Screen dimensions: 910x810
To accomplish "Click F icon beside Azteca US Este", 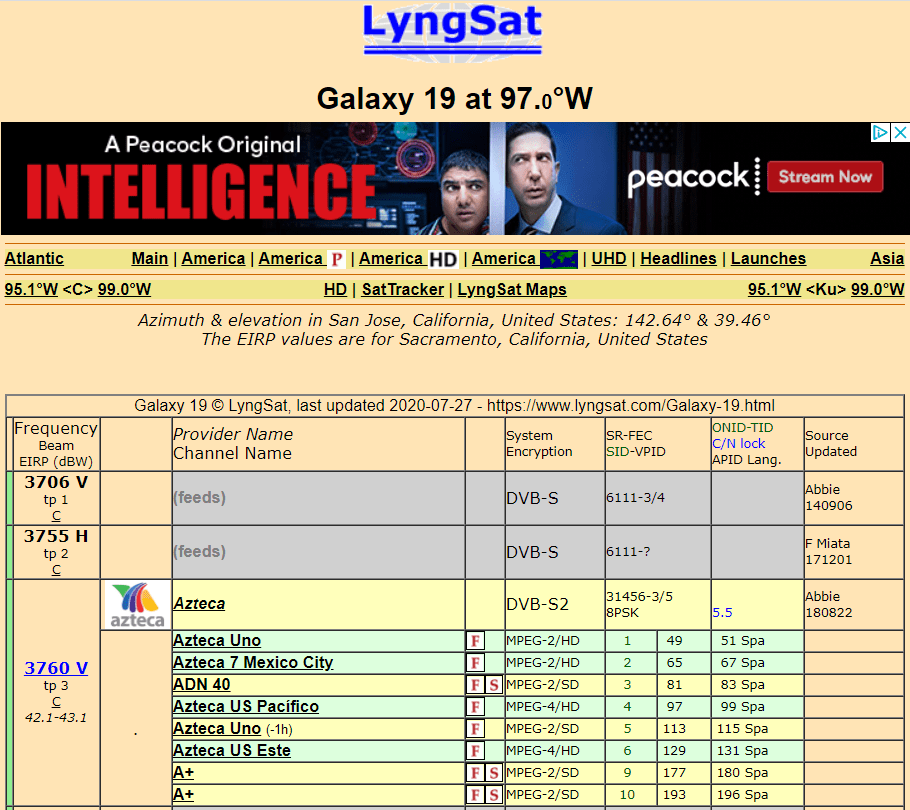I will coord(475,751).
